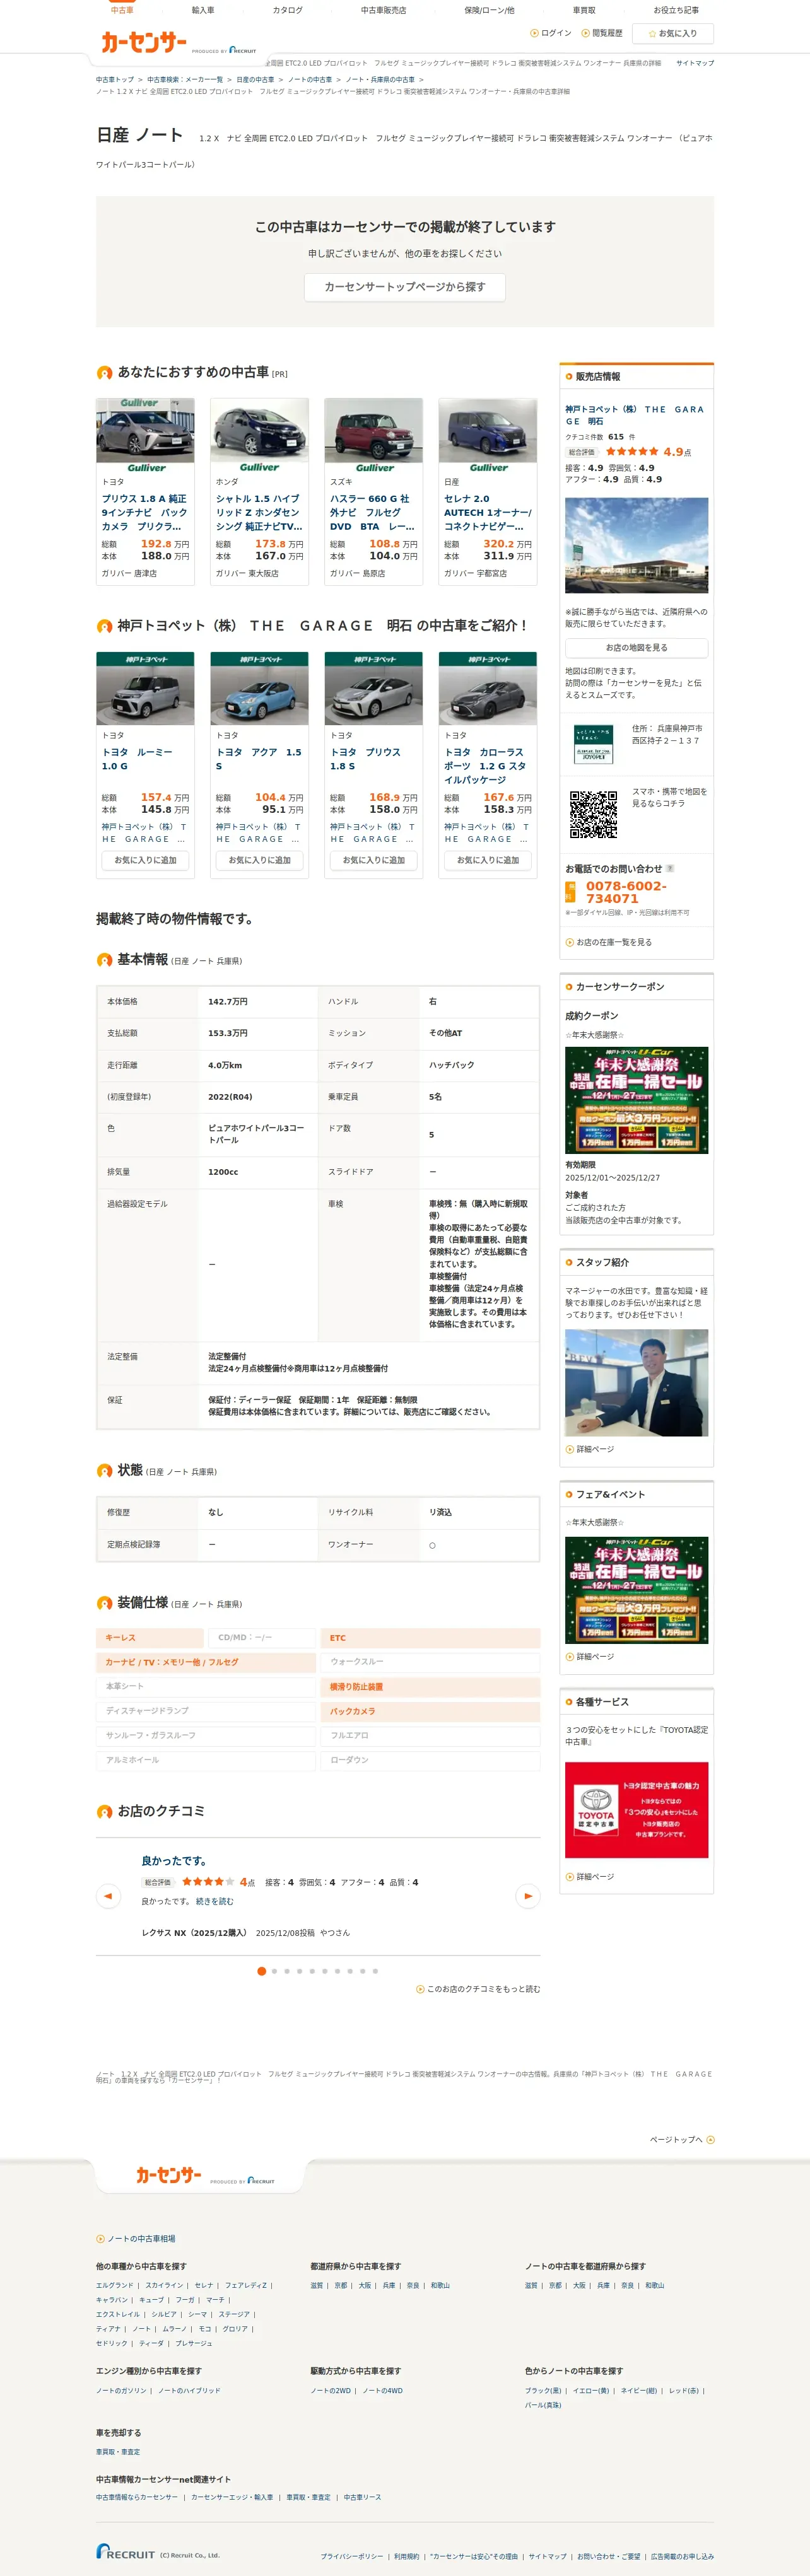Open the 保険/ローン/他 tab
The width and height of the screenshot is (810, 2576).
[489, 10]
